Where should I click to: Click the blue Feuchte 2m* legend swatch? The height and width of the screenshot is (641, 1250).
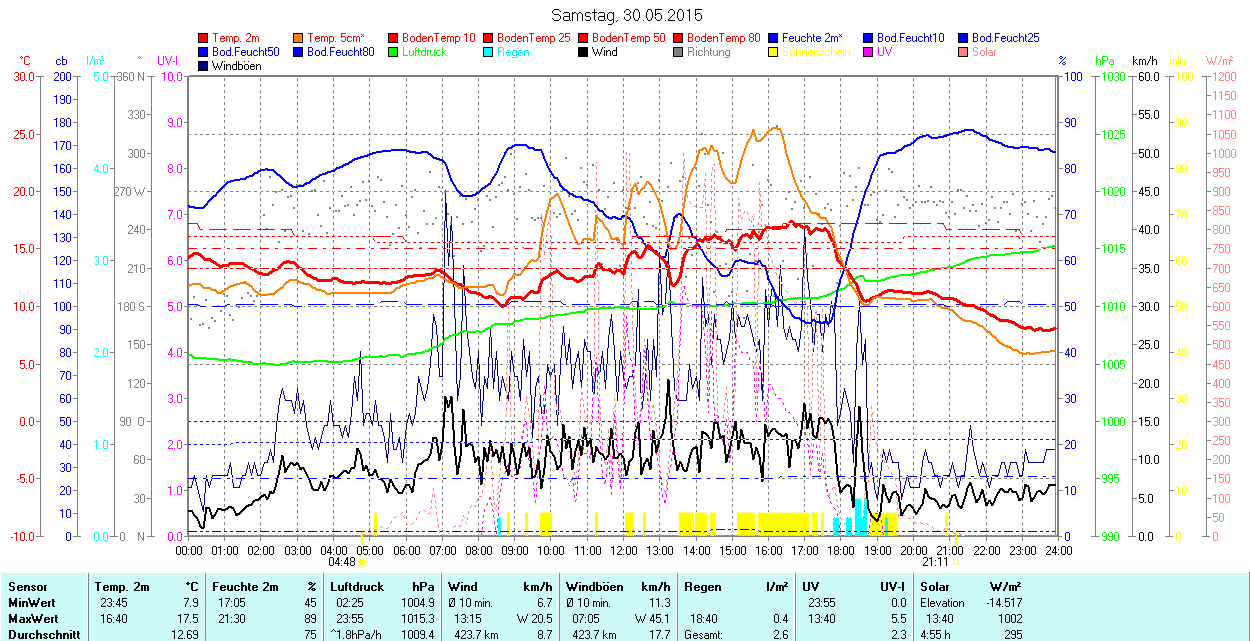(x=774, y=38)
